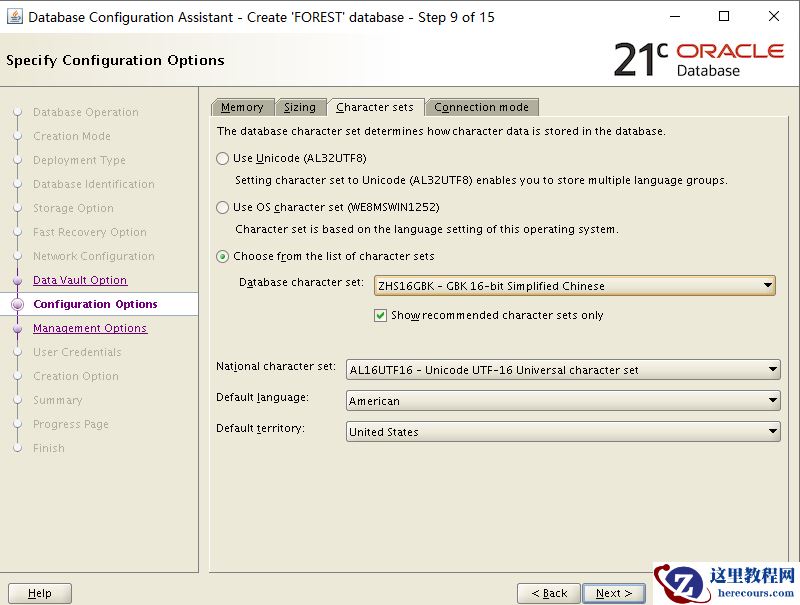The image size is (800, 605).
Task: Click the 'Database character set:' label
Action: [x=302, y=282]
